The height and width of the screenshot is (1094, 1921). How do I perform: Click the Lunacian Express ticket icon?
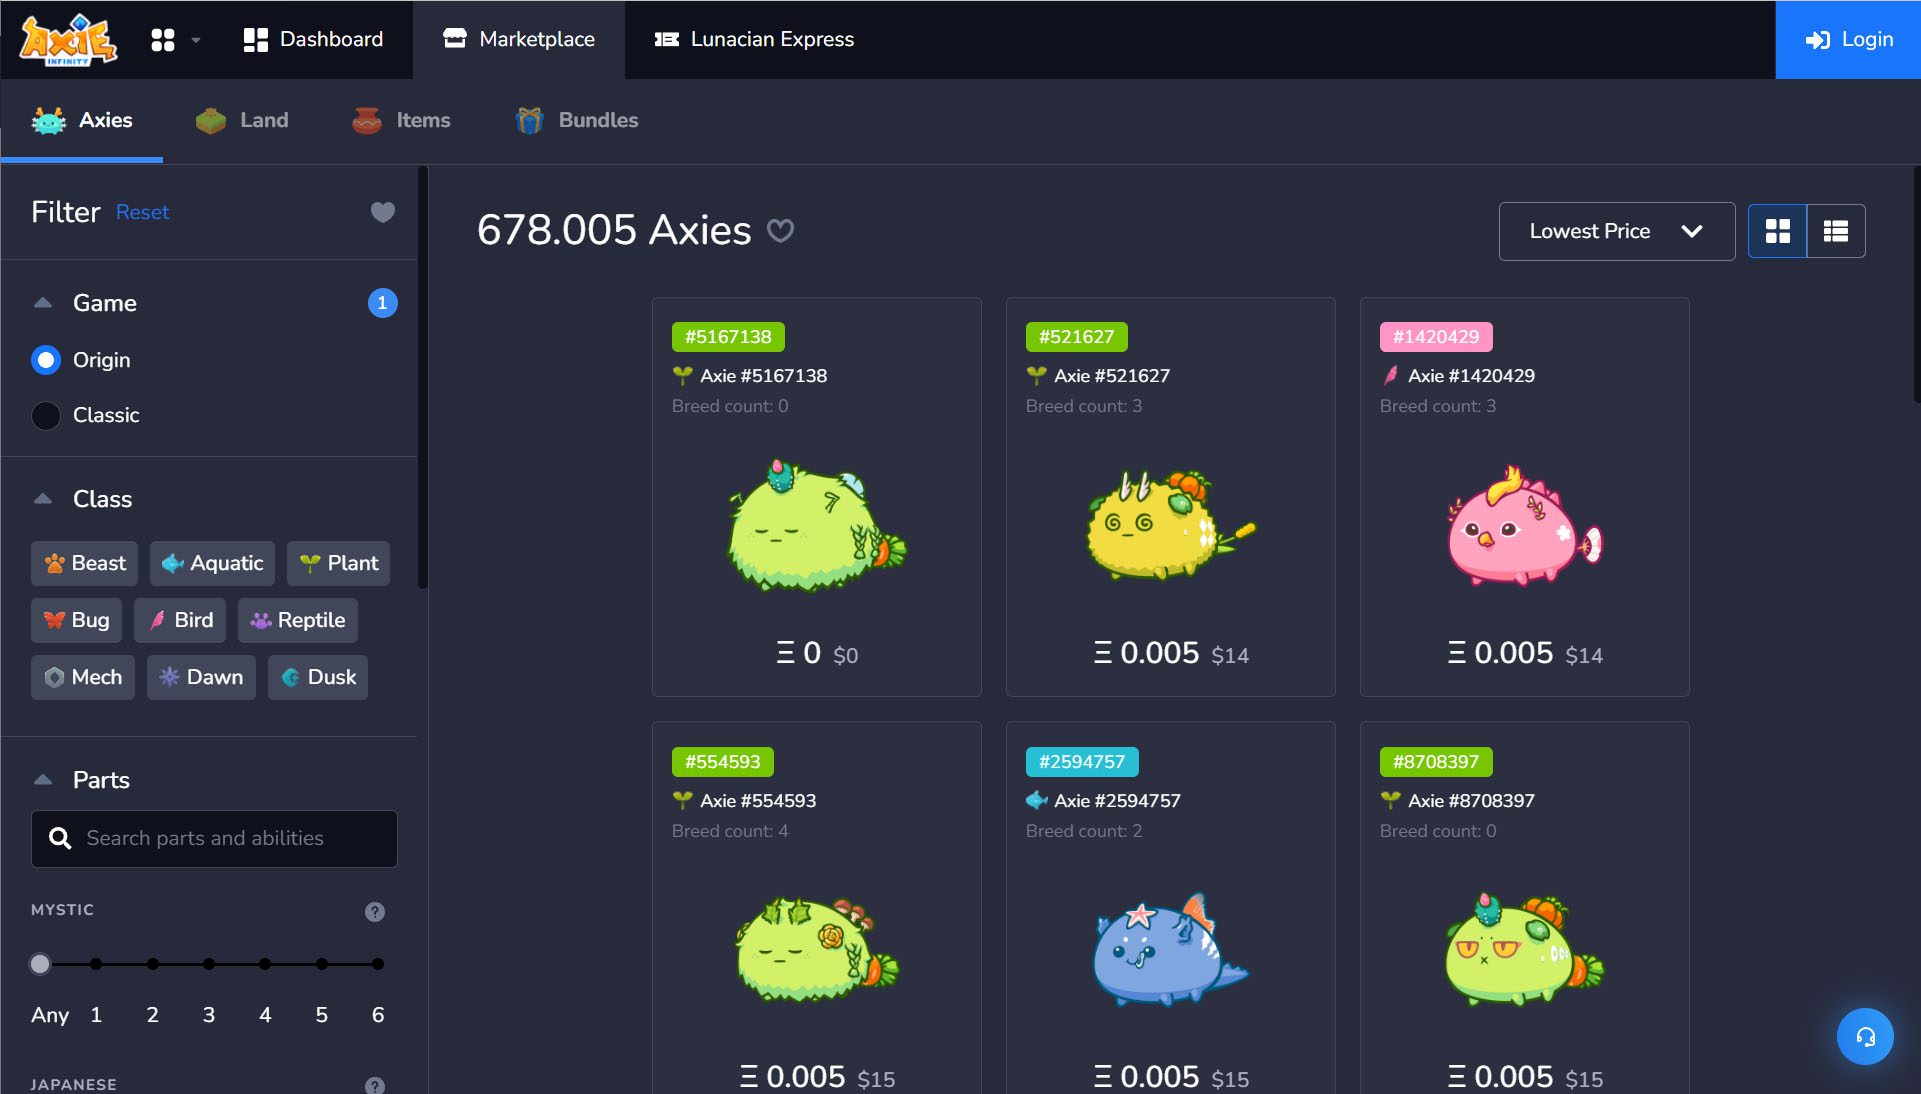pos(667,39)
